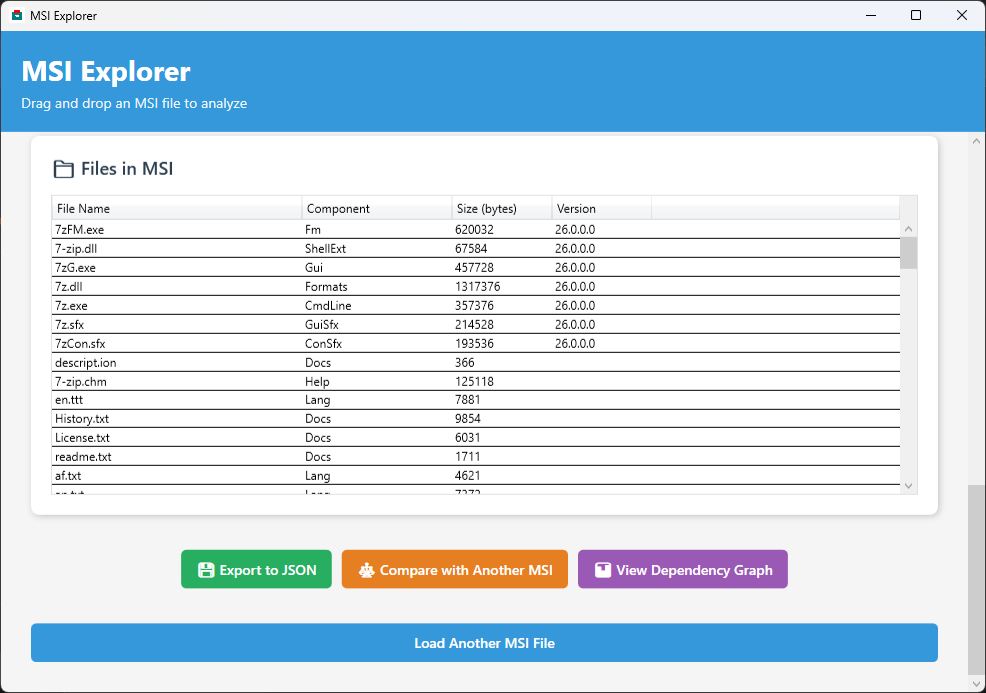Select the 7-zip.chm file row

(x=476, y=381)
